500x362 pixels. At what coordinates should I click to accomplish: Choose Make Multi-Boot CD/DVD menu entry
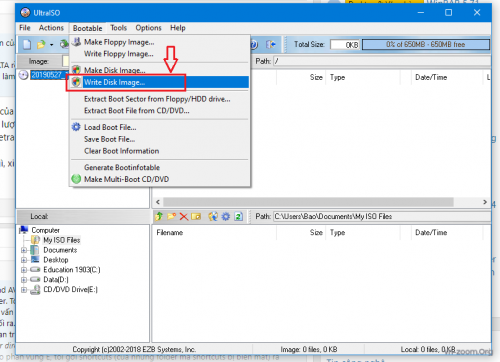click(x=159, y=179)
